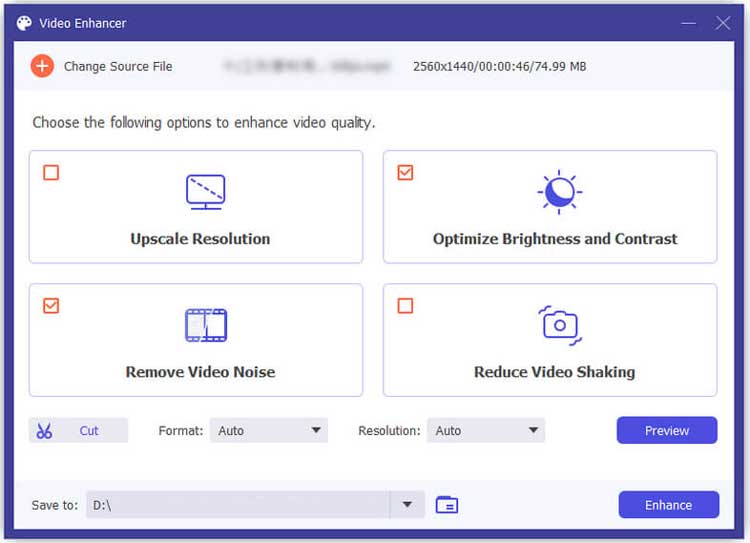Disable the Remove Video Noise checkbox

51,306
